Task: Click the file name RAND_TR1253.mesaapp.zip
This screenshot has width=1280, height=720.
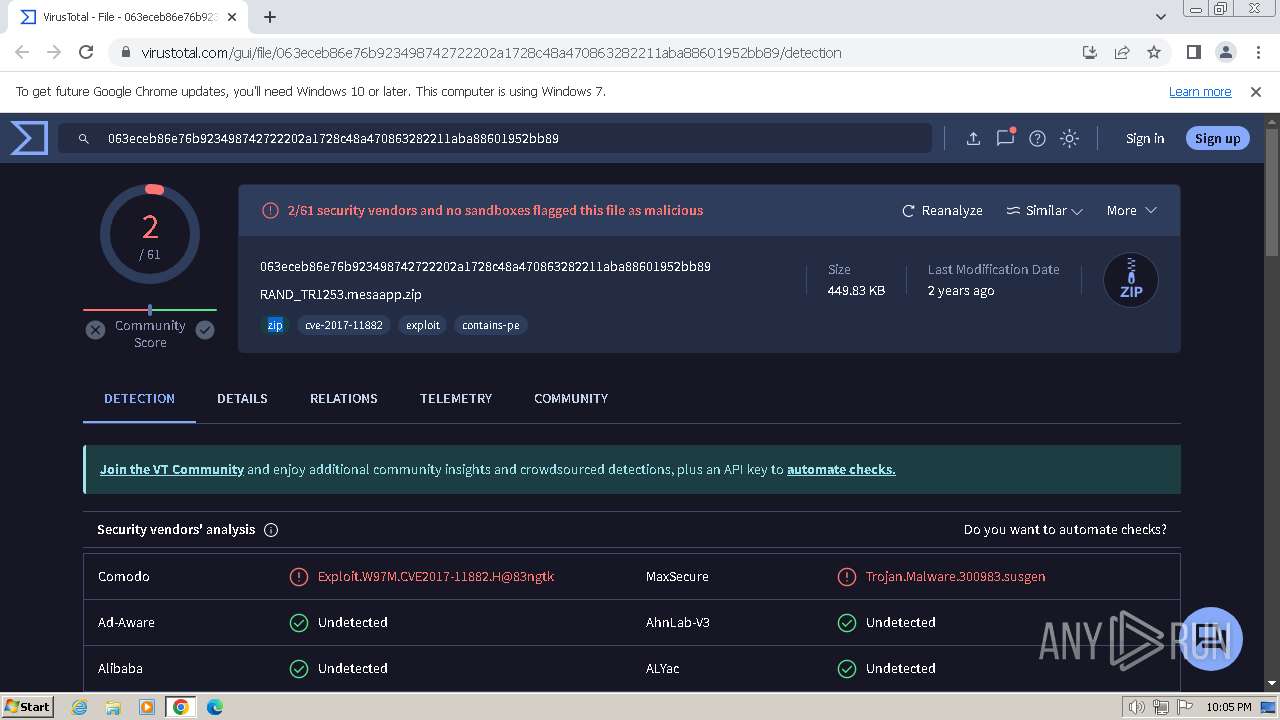Action: tap(341, 295)
